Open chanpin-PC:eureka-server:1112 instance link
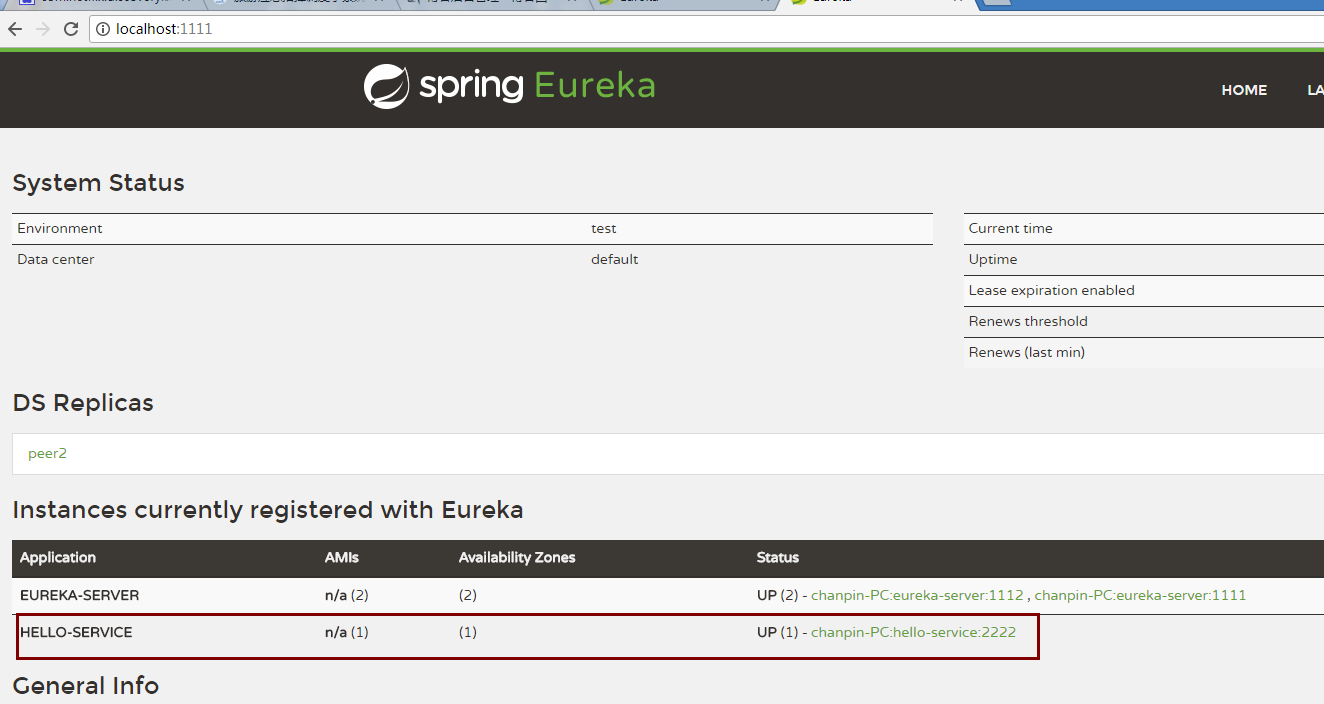Viewport: 1324px width, 704px height. [917, 595]
